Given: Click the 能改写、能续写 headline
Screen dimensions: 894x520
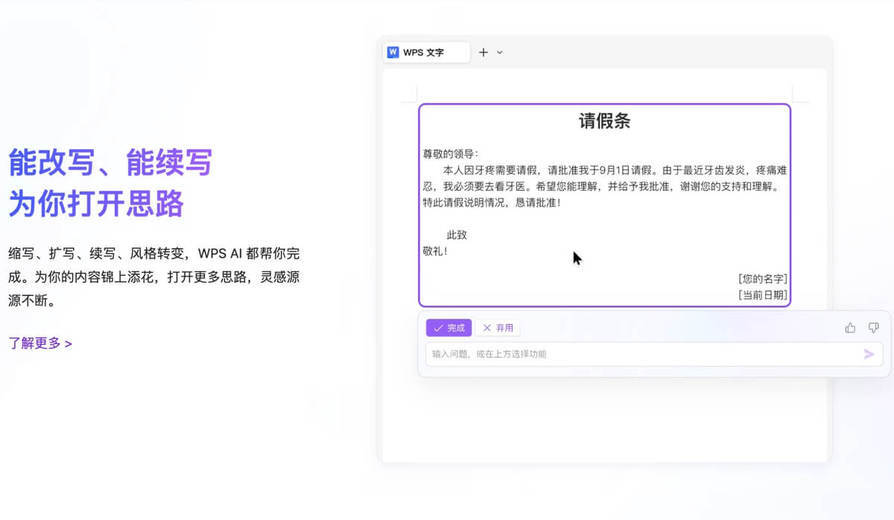Looking at the screenshot, I should [110, 162].
